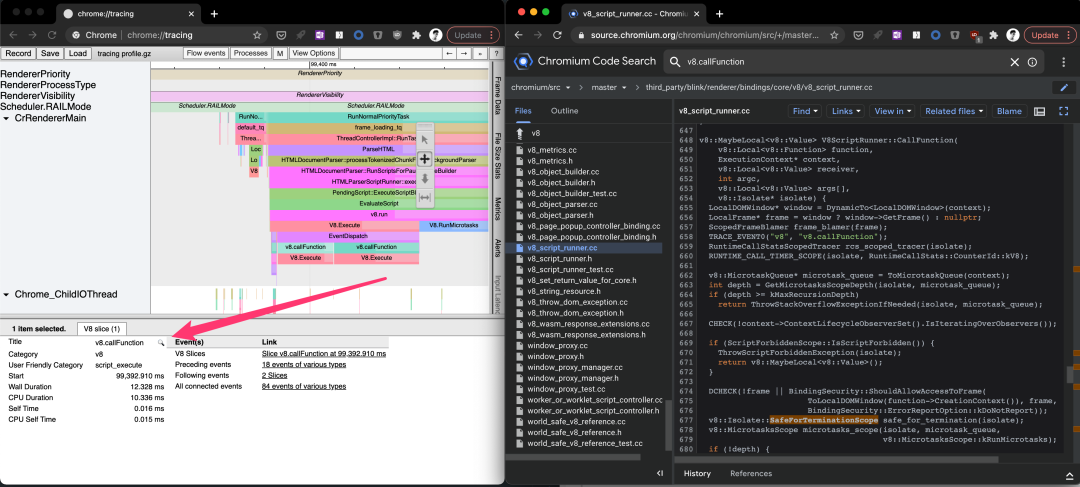The width and height of the screenshot is (1080, 487).
Task: Open the Find dropdown
Action: tap(805, 111)
